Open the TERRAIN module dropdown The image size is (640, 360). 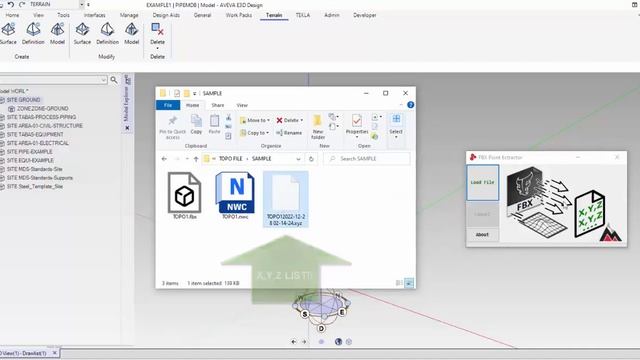[82, 4]
